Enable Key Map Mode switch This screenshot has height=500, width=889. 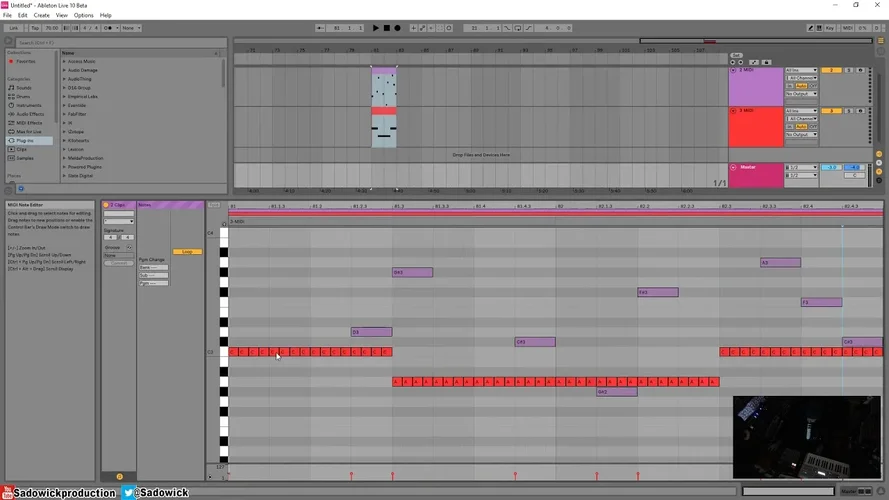(830, 28)
